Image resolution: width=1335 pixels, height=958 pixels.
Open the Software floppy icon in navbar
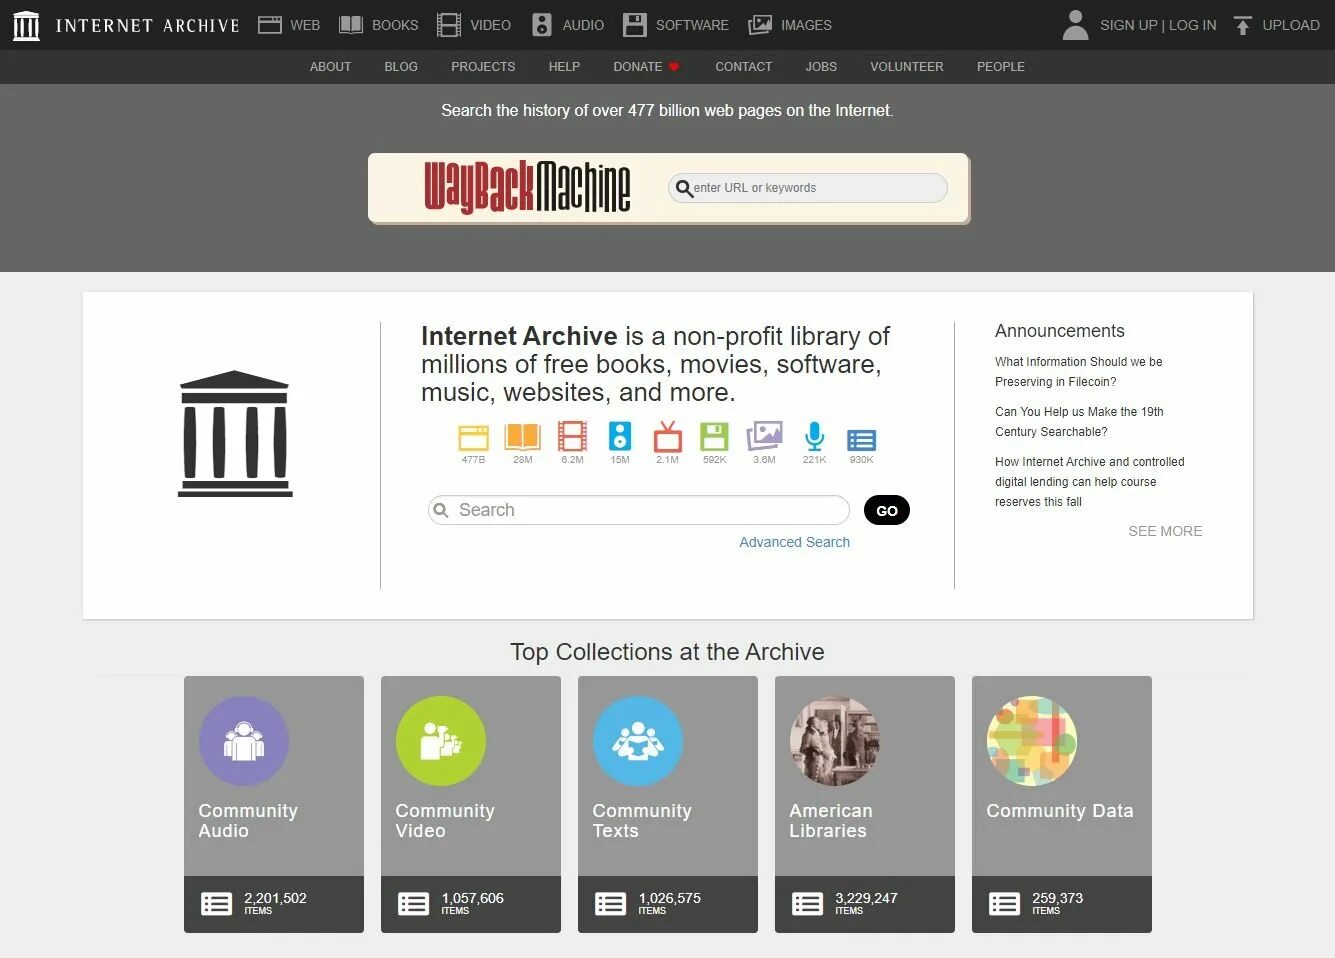635,25
